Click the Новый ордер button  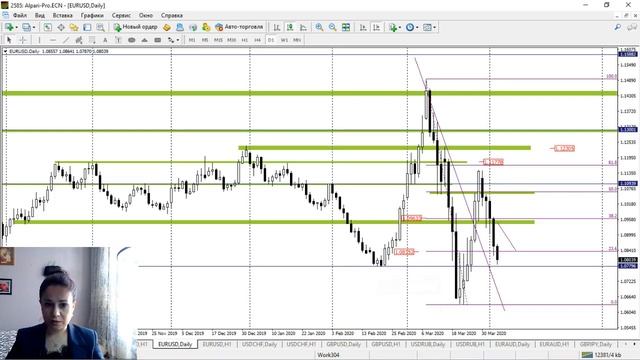[136, 27]
